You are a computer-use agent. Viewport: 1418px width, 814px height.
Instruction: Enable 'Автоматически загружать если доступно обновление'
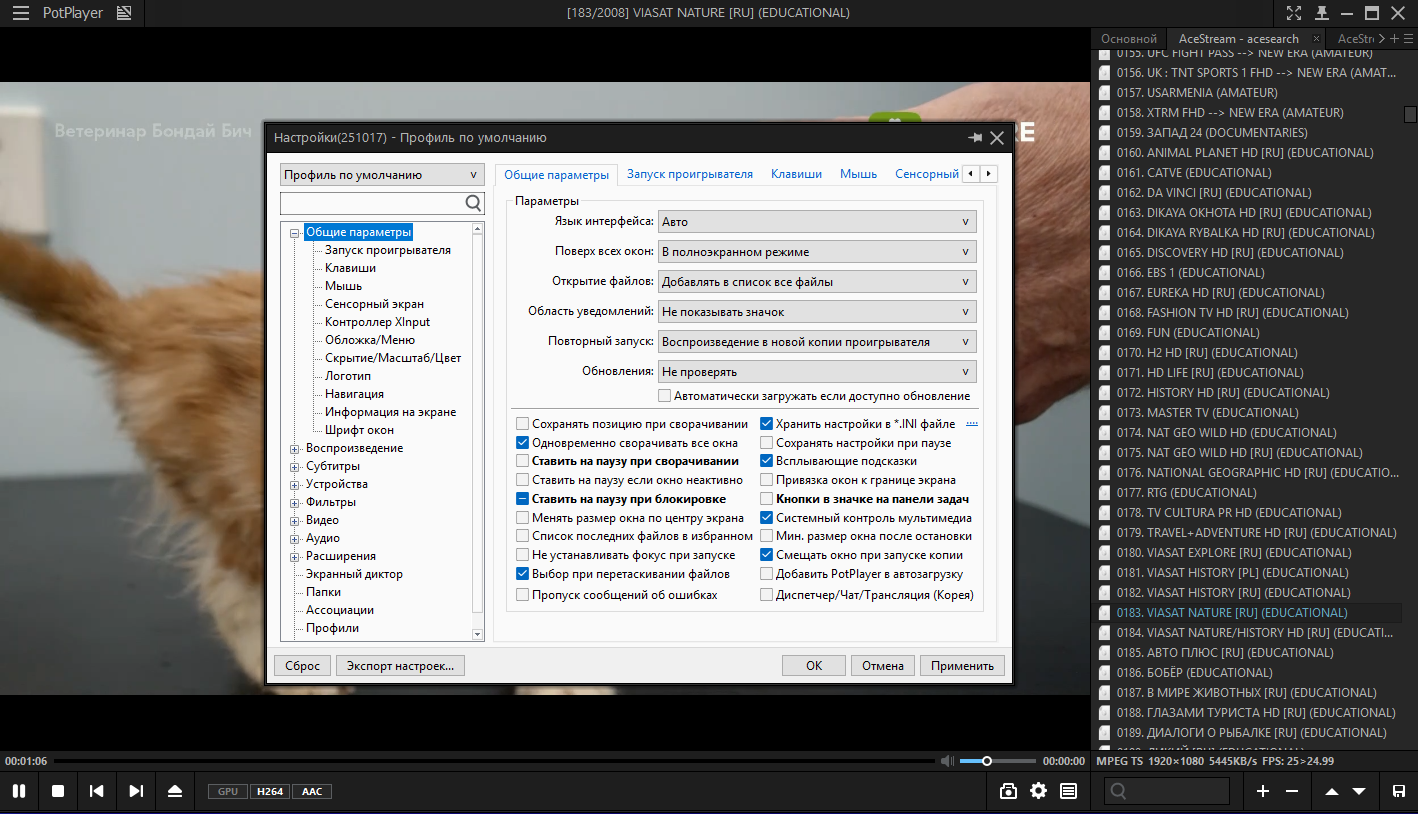(665, 396)
